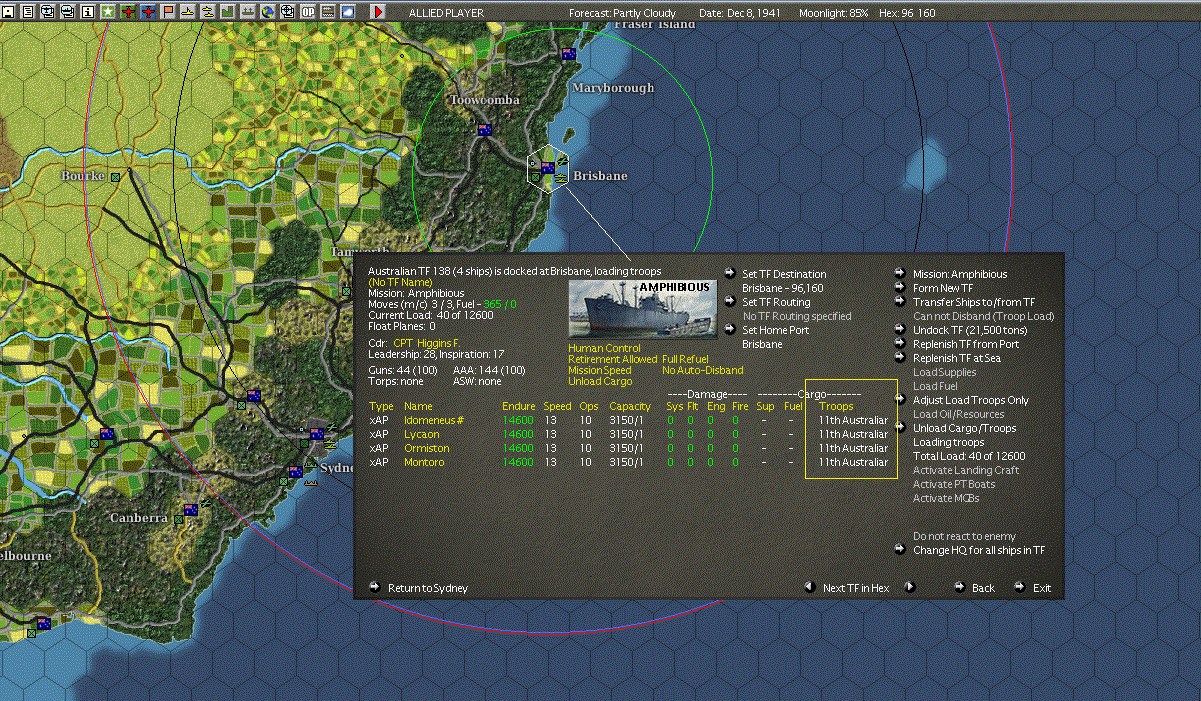Image resolution: width=1201 pixels, height=701 pixels.
Task: Click the Exit button
Action: tap(1042, 588)
